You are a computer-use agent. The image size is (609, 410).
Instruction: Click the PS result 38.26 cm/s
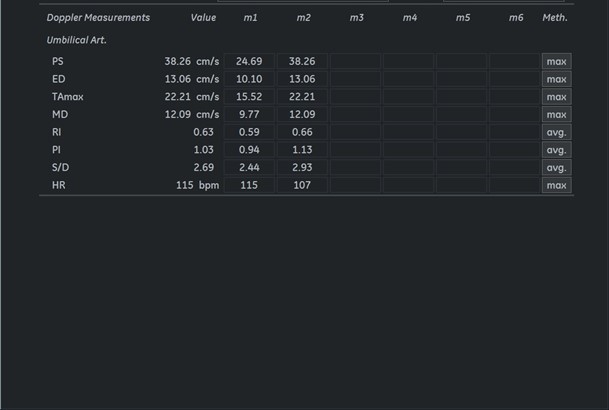[x=192, y=61]
